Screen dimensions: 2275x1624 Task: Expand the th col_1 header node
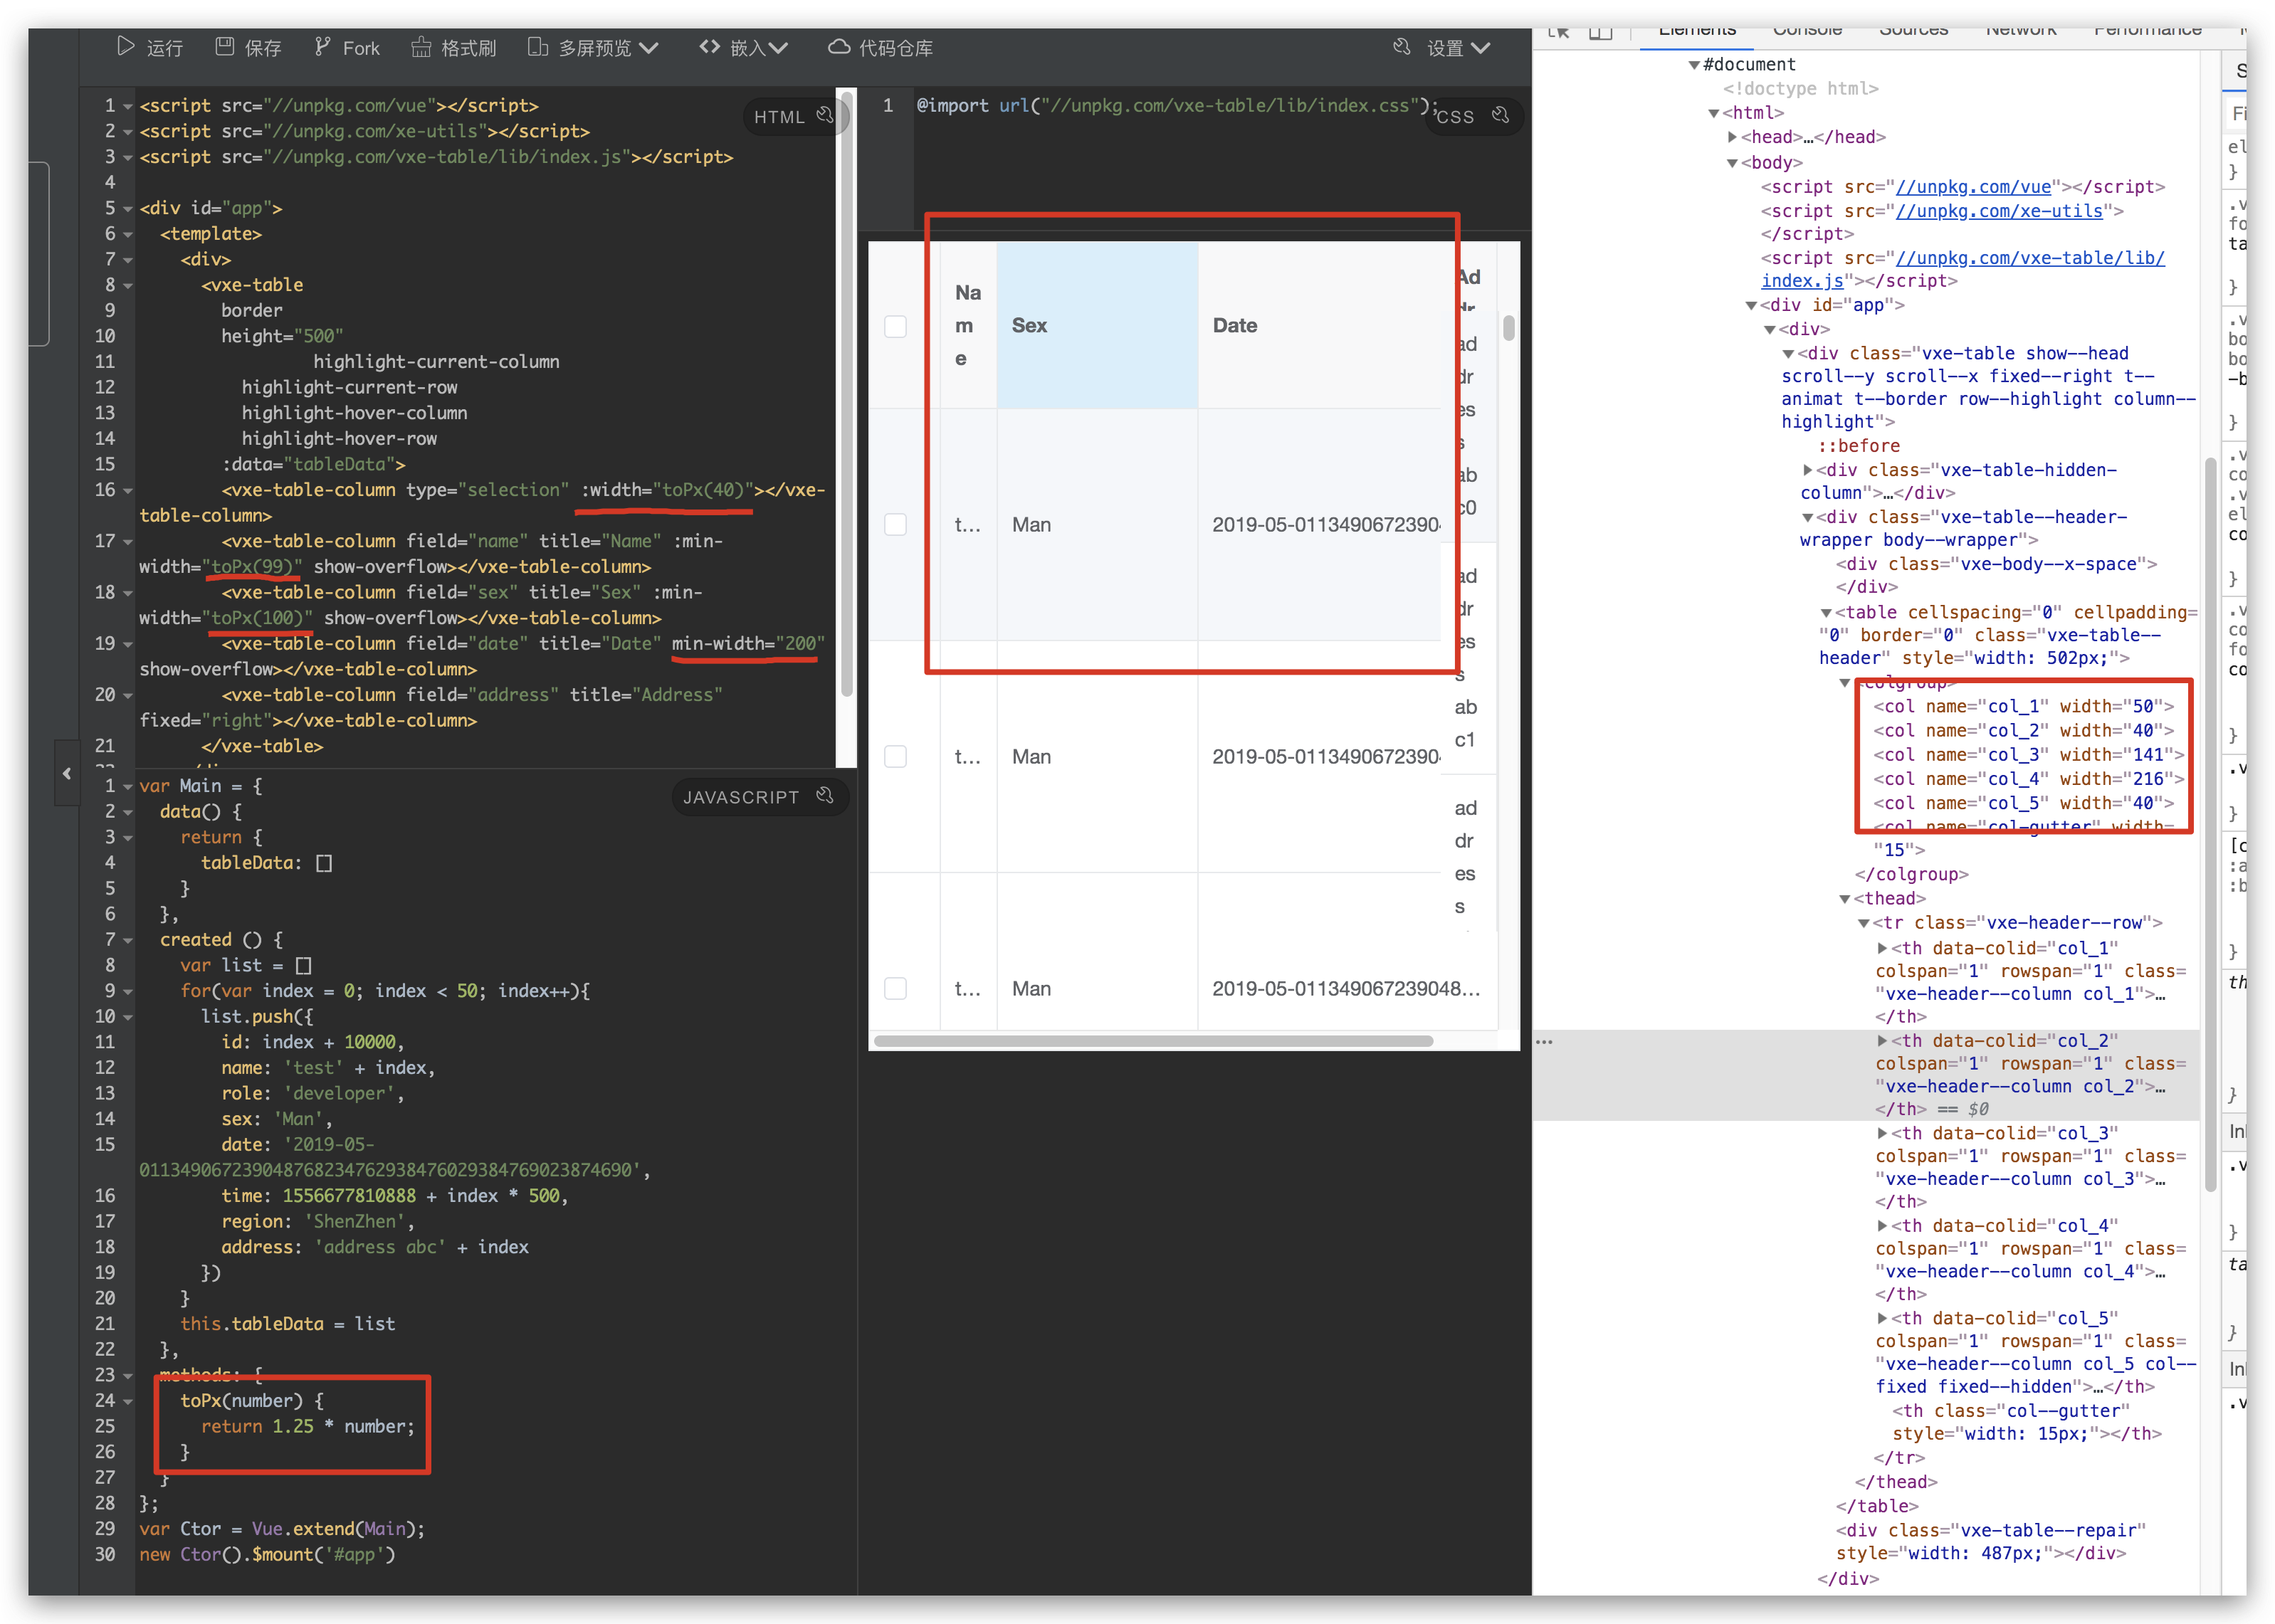click(1882, 948)
